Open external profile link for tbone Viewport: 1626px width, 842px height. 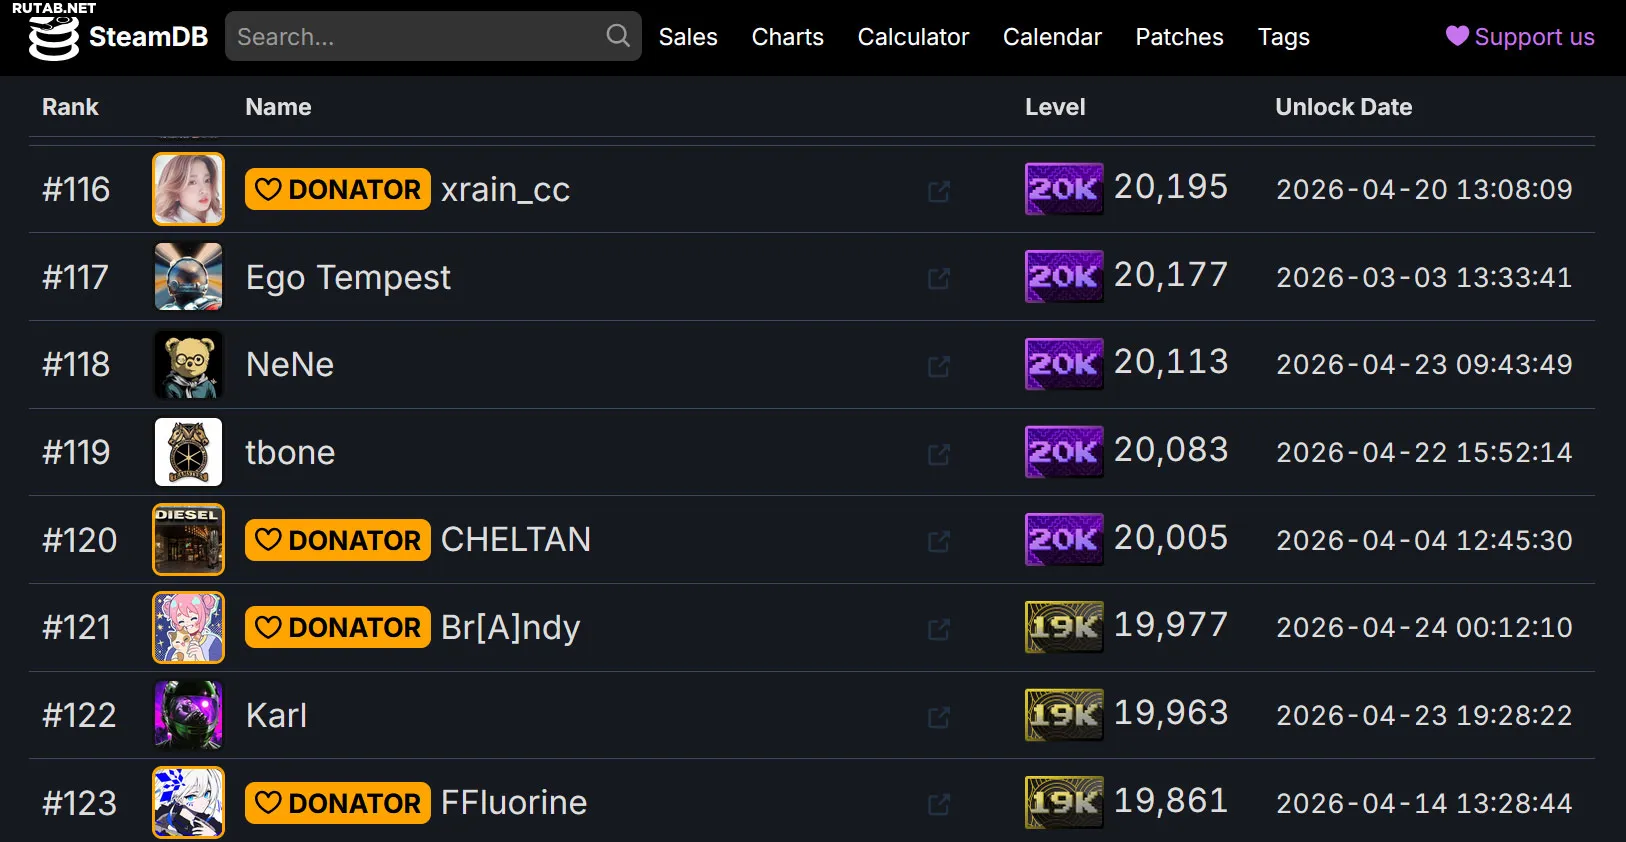[938, 454]
